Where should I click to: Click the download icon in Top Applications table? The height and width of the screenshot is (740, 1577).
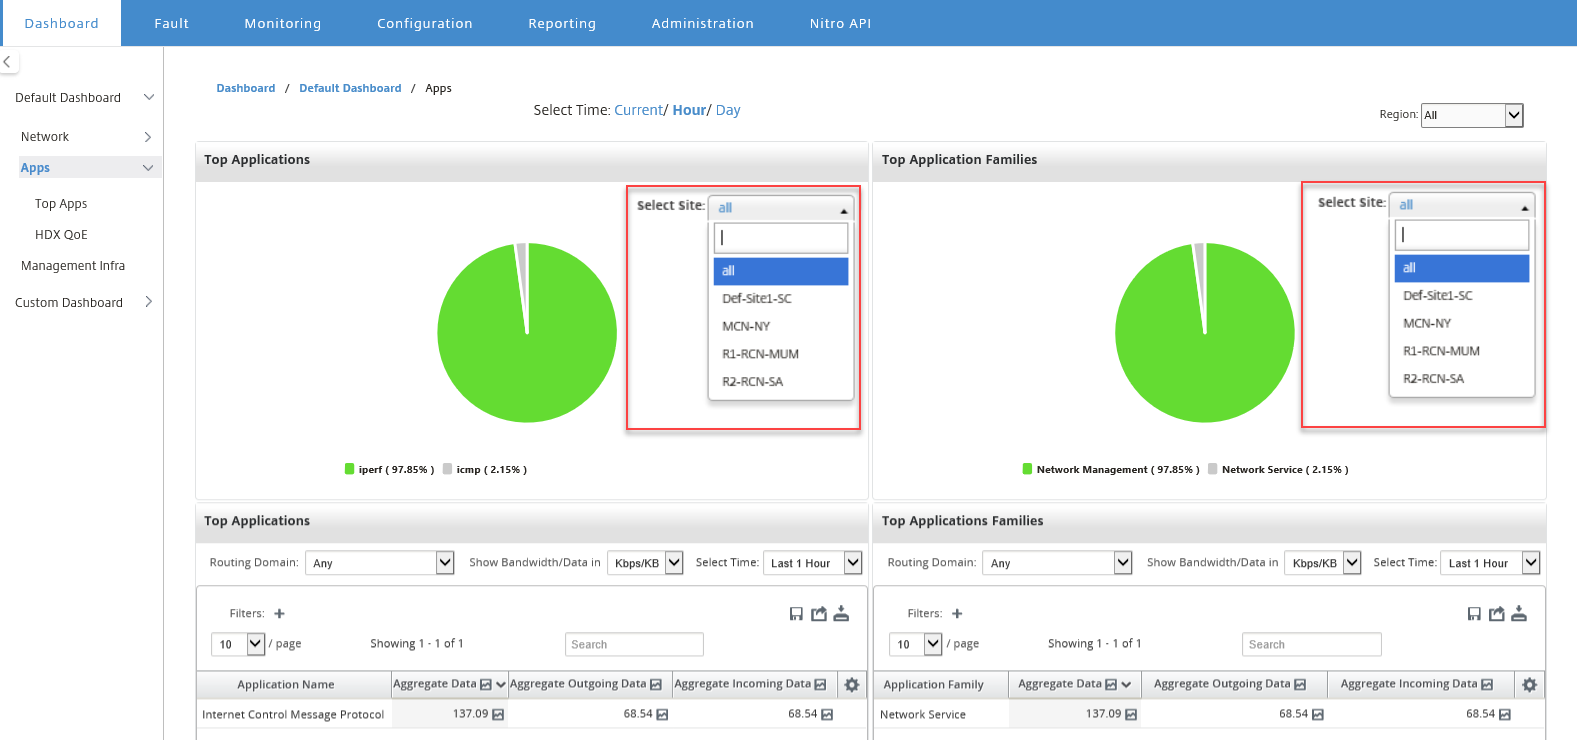pyautogui.click(x=841, y=614)
